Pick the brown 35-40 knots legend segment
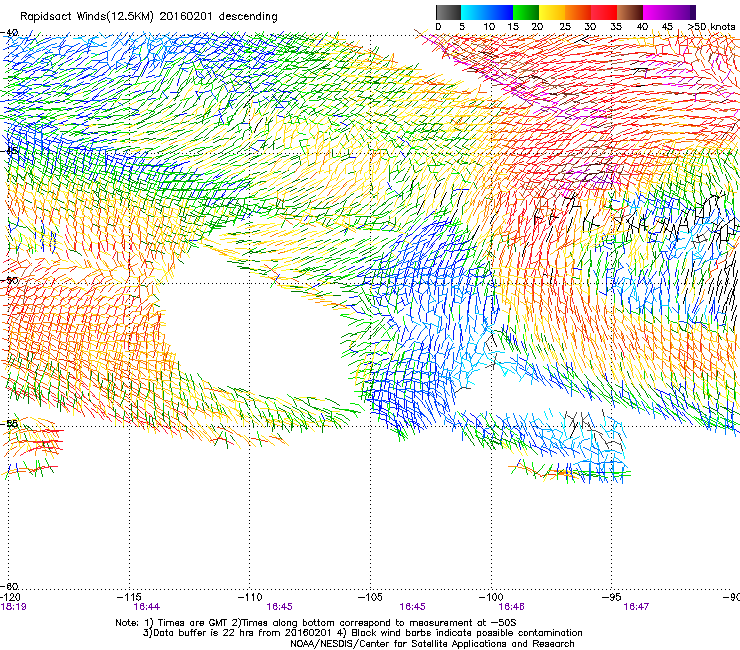 [x=630, y=12]
